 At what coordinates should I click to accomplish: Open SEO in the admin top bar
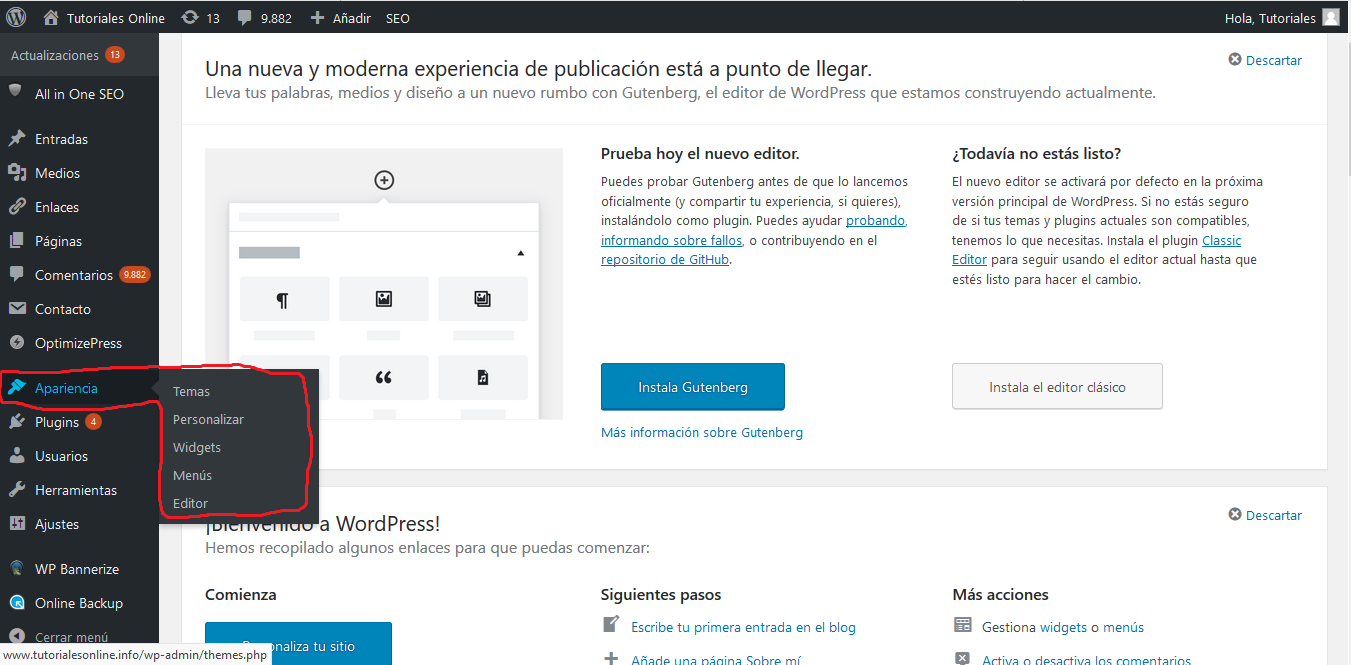397,18
